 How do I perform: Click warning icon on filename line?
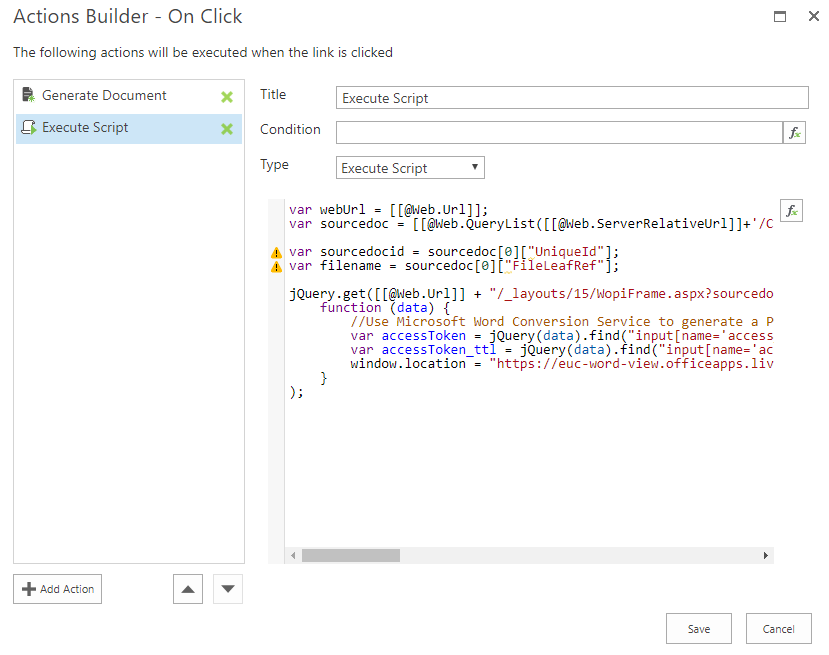(x=276, y=267)
